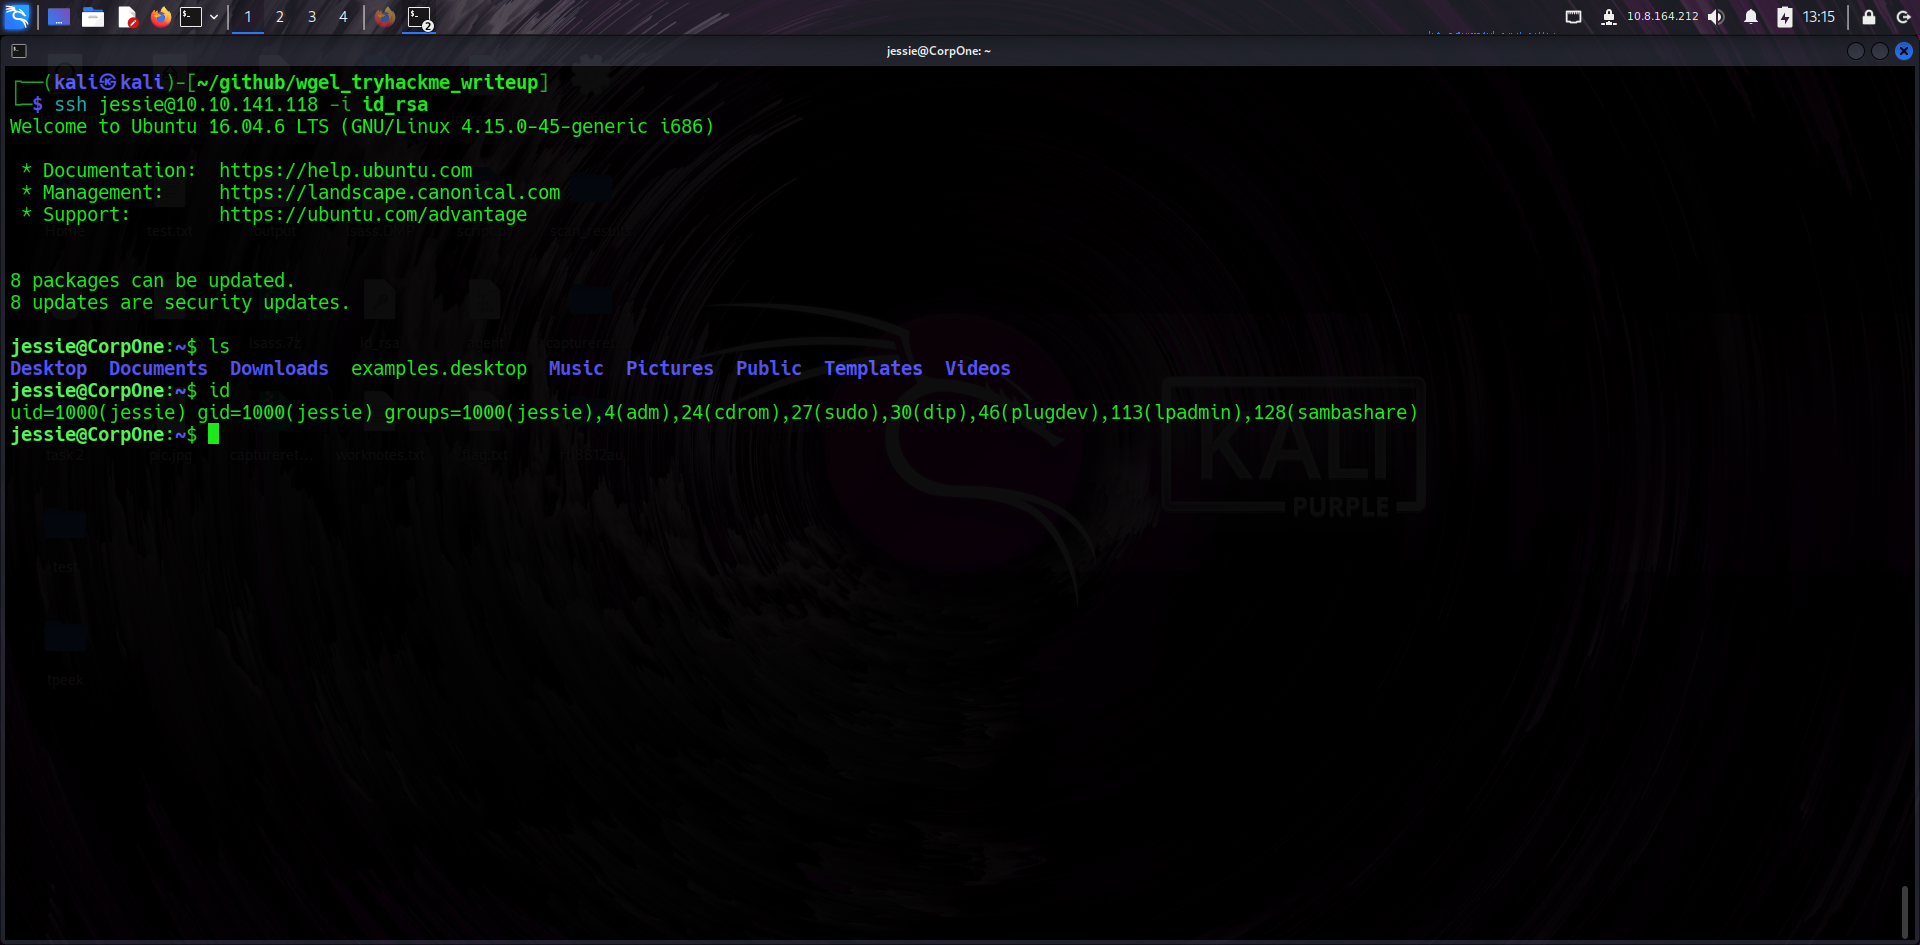This screenshot has height=945, width=1920.
Task: Select the terminal window icon showing badge 2
Action: click(x=418, y=18)
